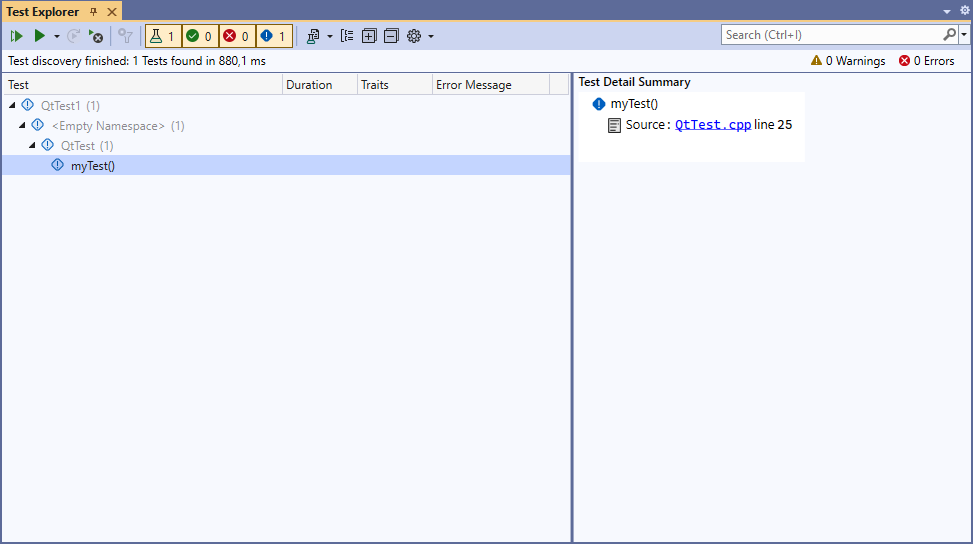The image size is (973, 544).
Task: Toggle the not run tests filter showing 1
Action: point(274,36)
